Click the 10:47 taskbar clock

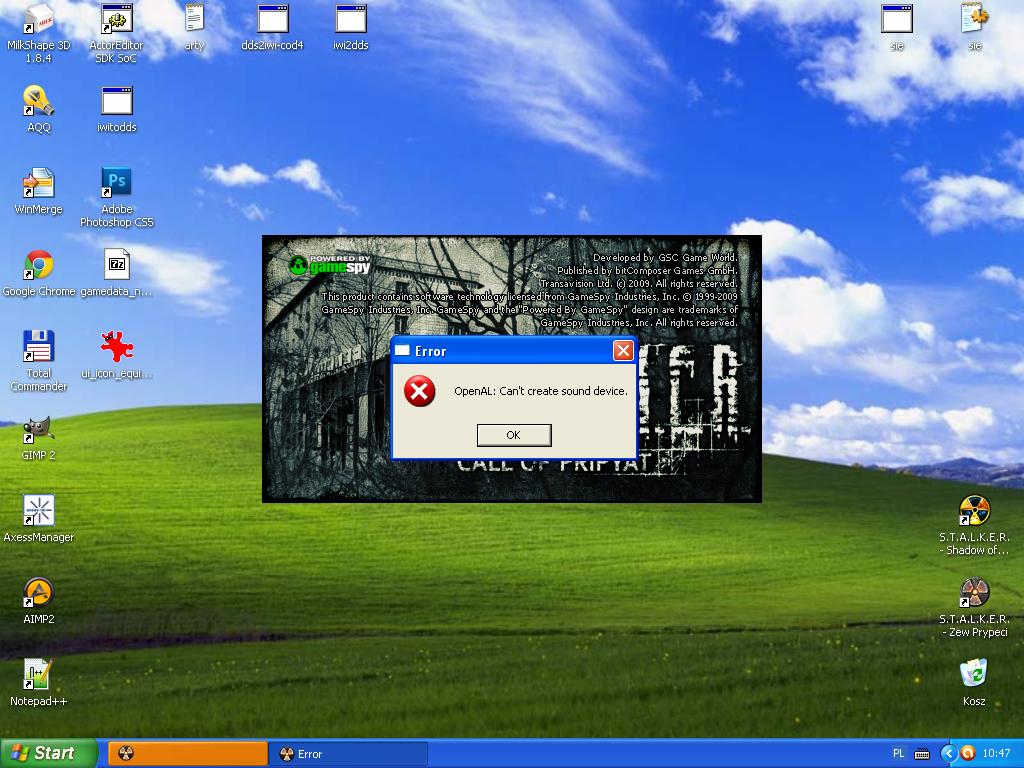pyautogui.click(x=996, y=754)
